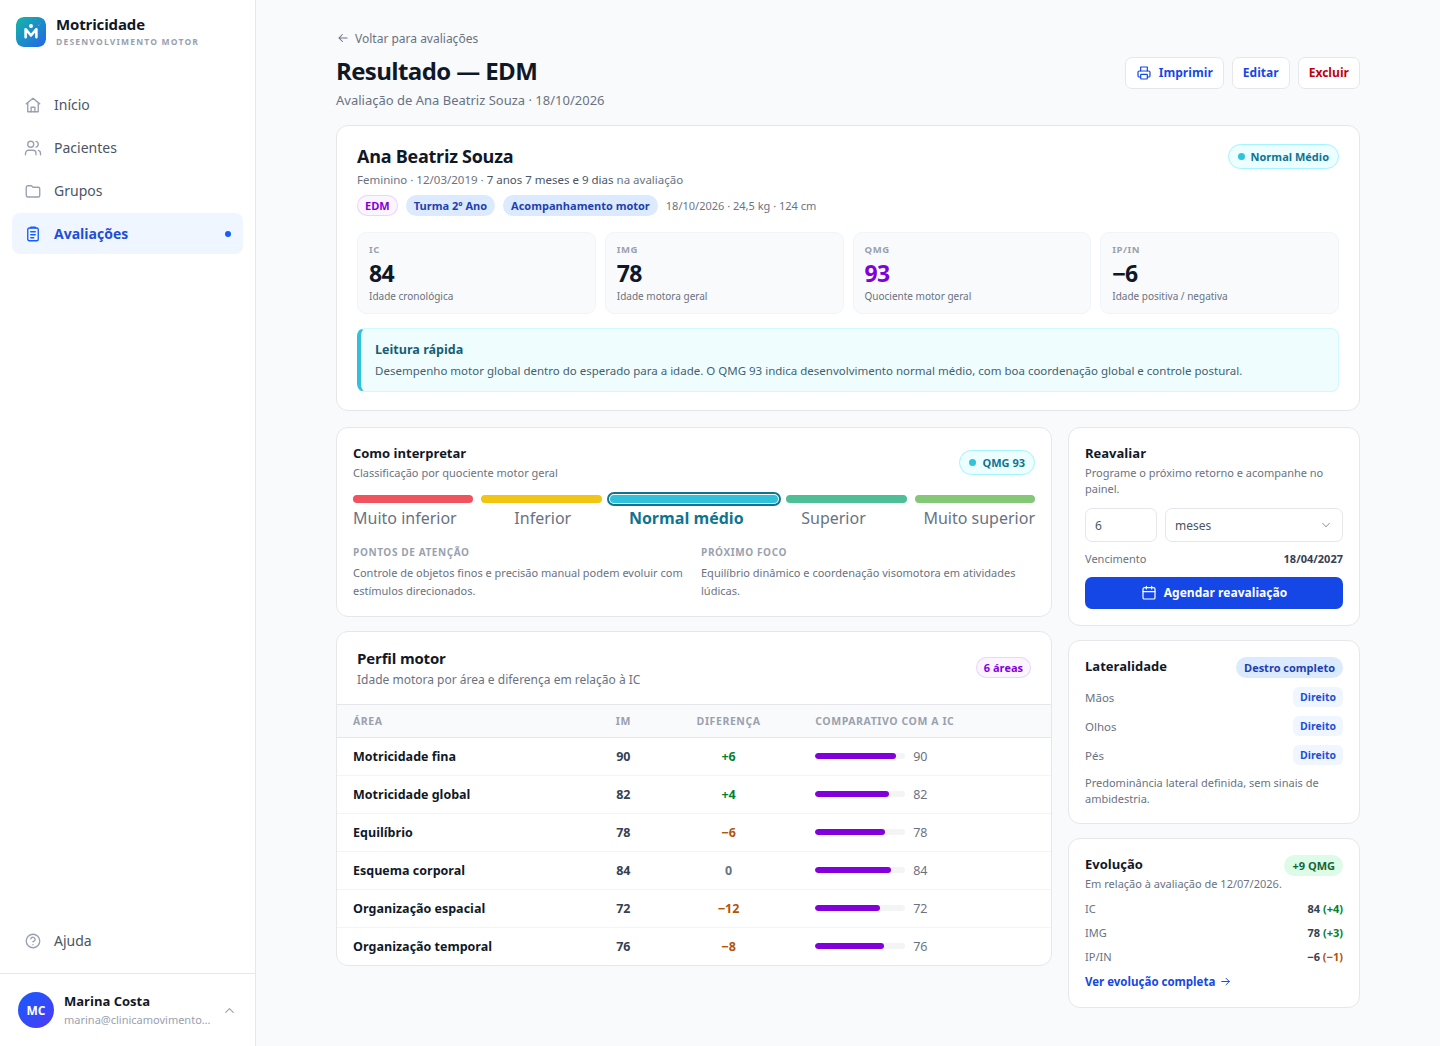The image size is (1440, 1046).
Task: Click the Turma 2º Ano tag
Action: coord(450,206)
